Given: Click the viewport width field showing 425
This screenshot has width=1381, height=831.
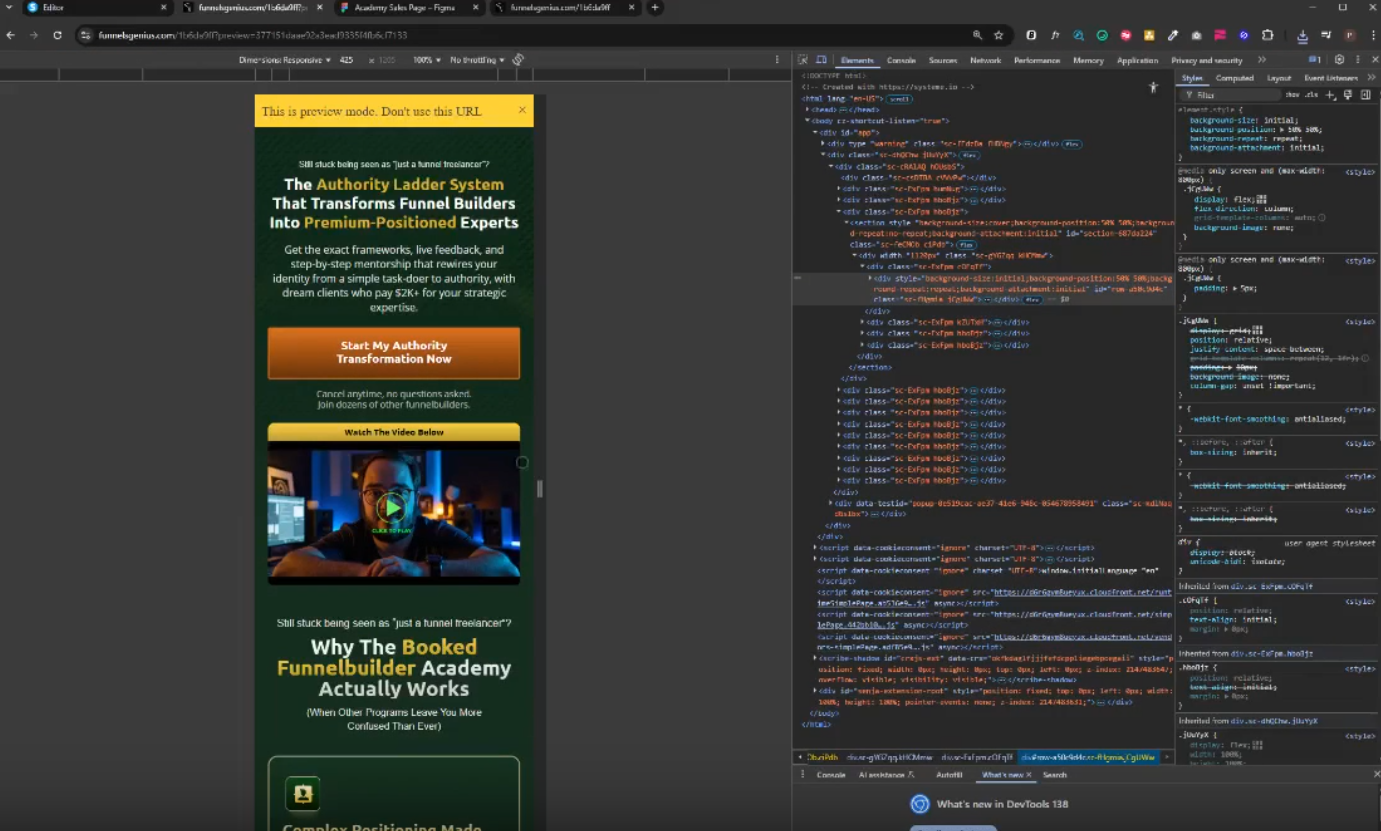Looking at the screenshot, I should pos(347,60).
